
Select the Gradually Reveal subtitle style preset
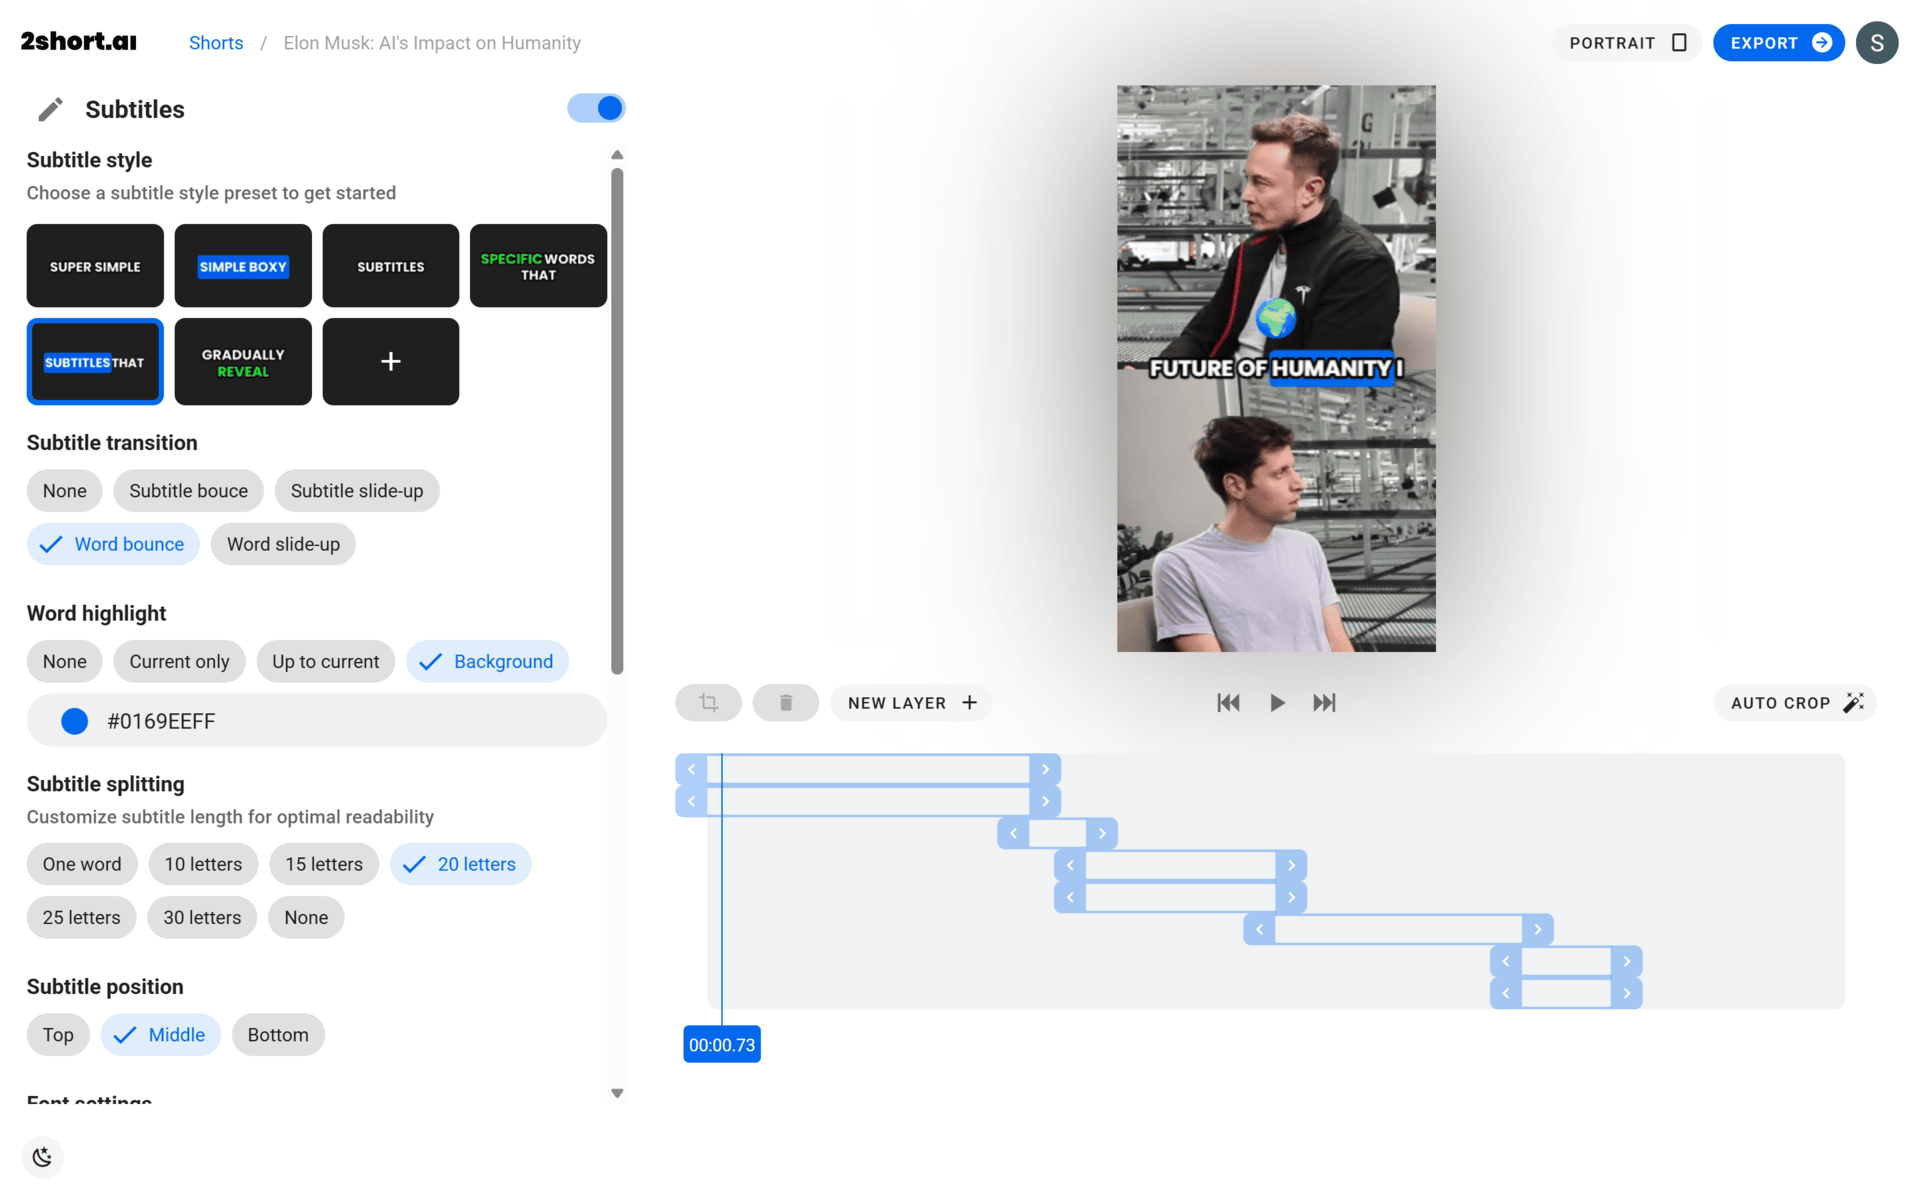pos(242,361)
